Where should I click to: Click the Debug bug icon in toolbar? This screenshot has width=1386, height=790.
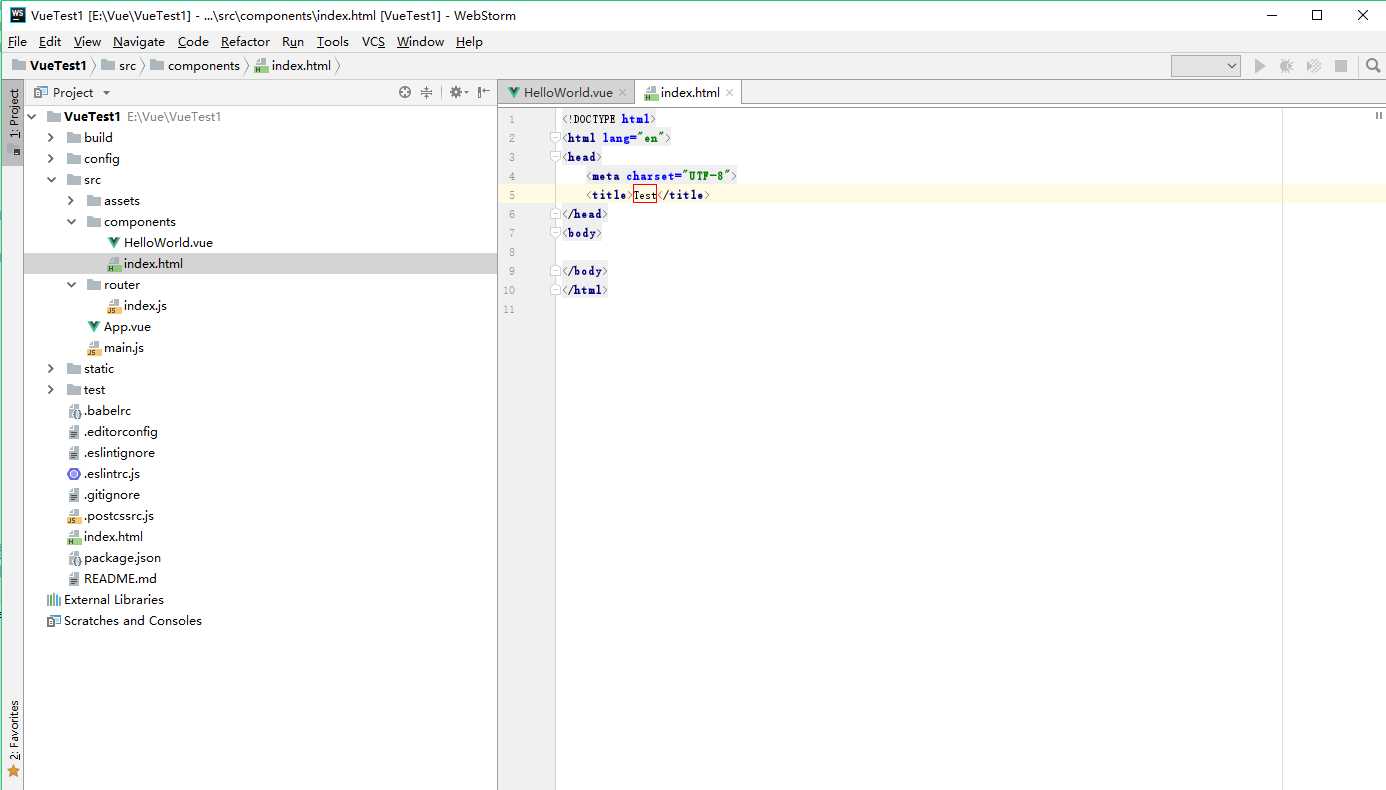pyautogui.click(x=1286, y=66)
